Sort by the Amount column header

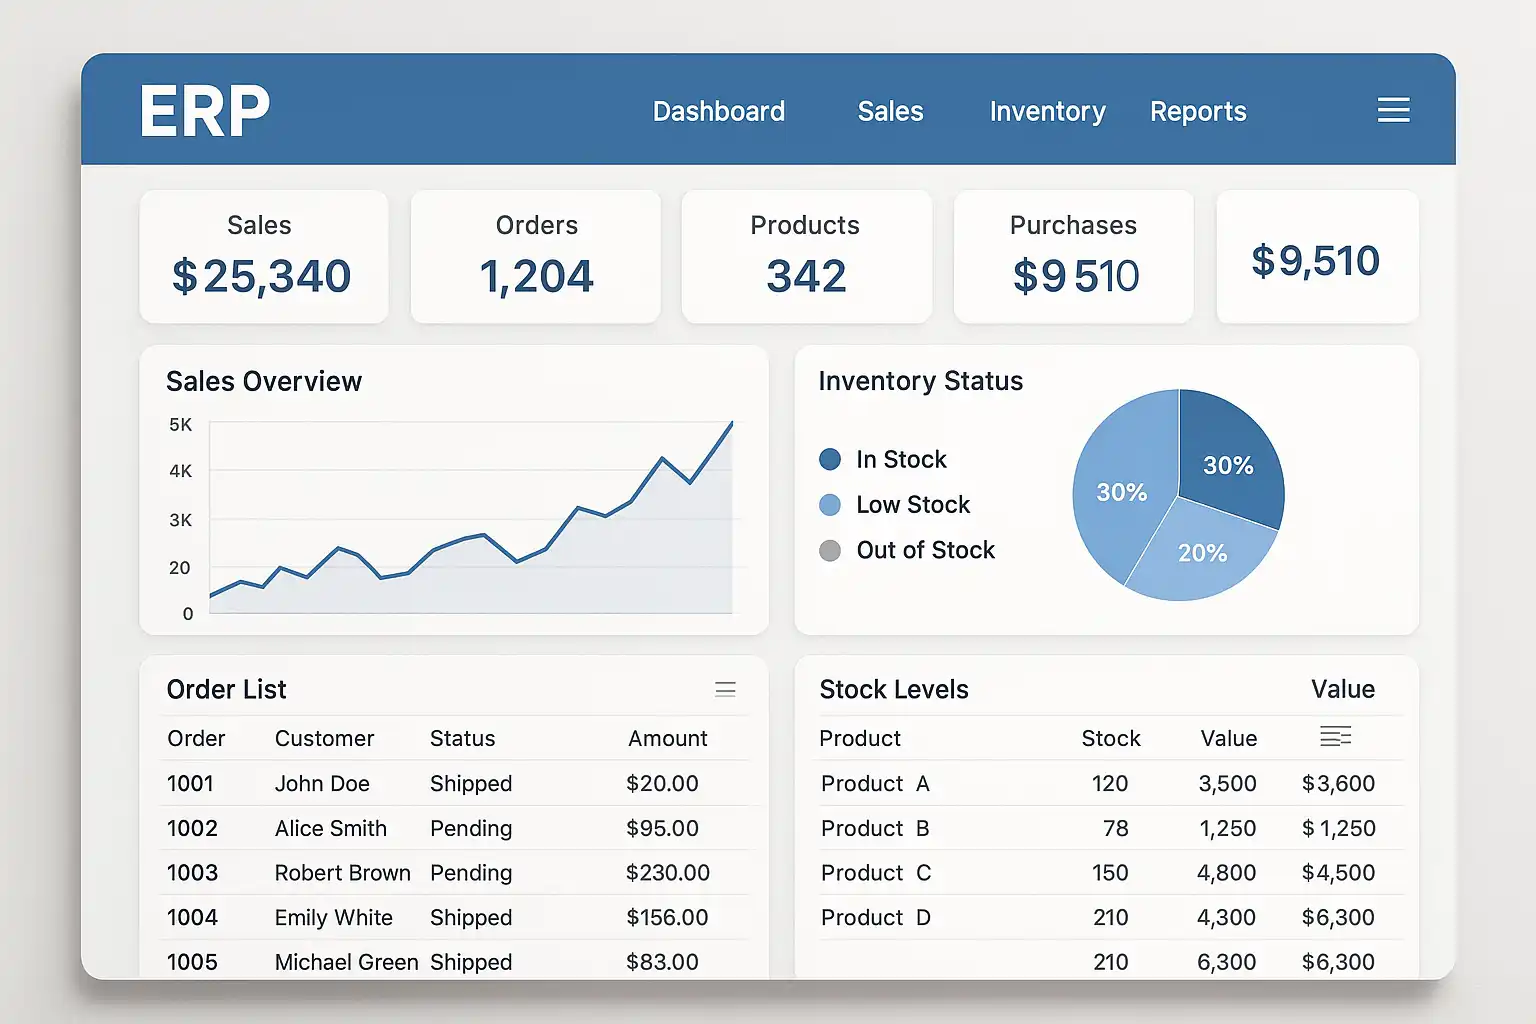(667, 738)
